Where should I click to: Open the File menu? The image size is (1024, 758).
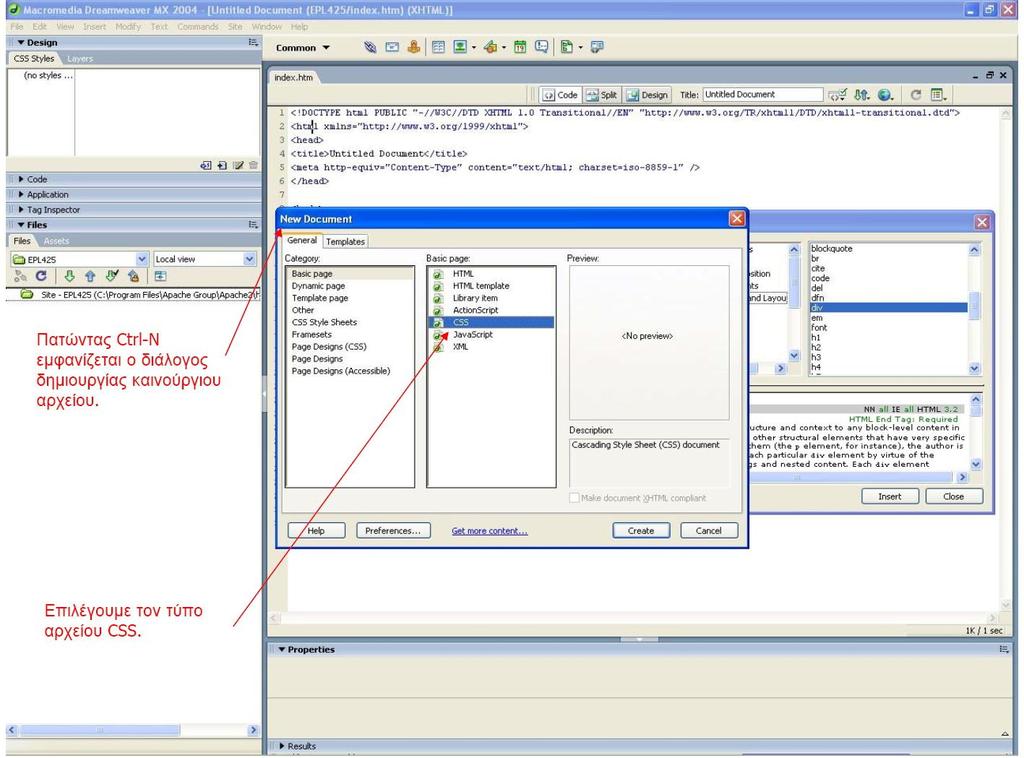16,27
